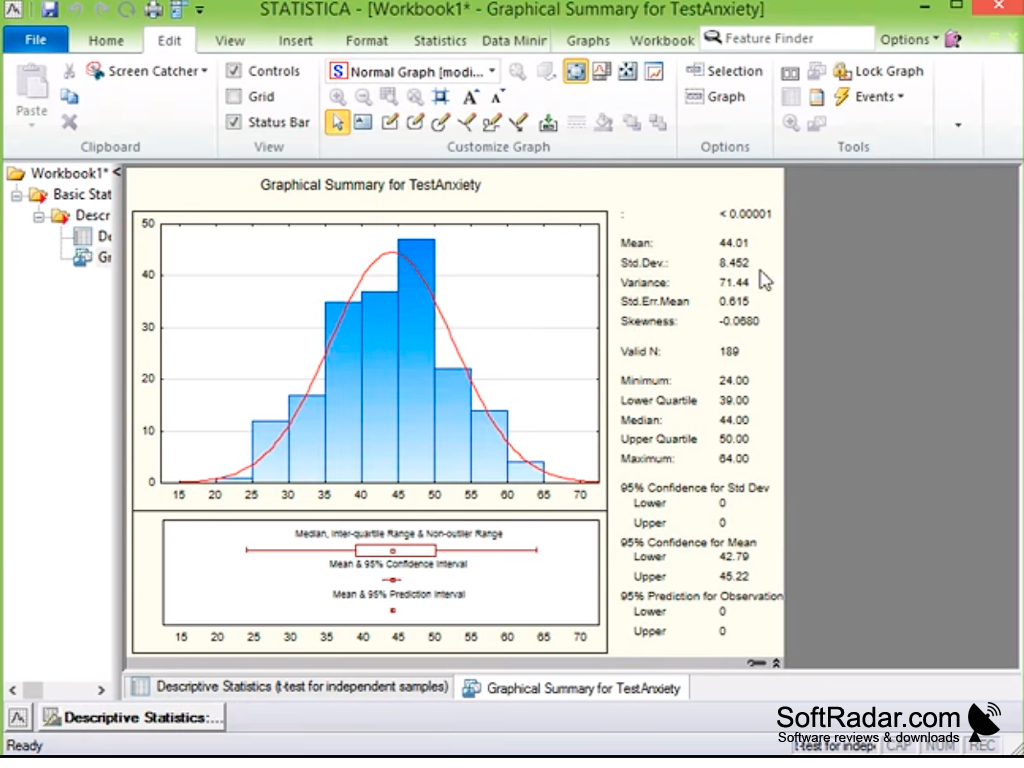The width and height of the screenshot is (1024, 768).
Task: Enable the Grid checkbox
Action: (233, 97)
